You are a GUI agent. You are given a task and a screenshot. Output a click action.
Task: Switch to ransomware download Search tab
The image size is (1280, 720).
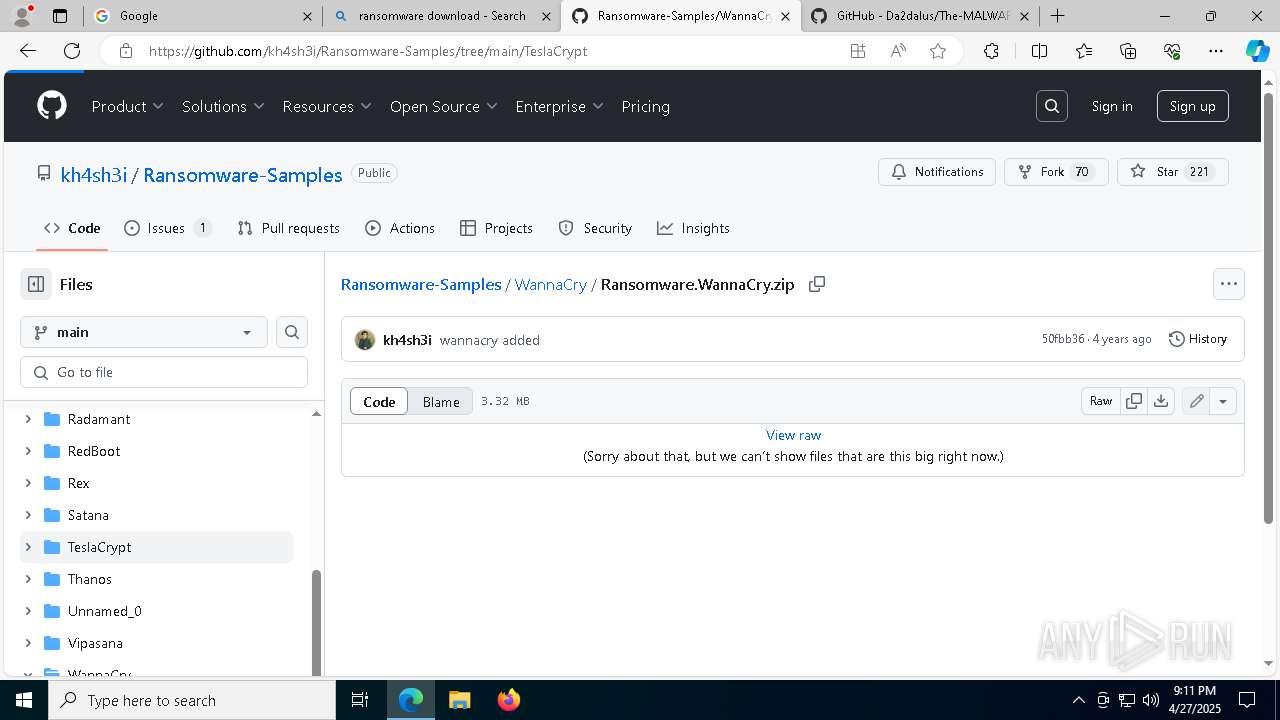coord(442,16)
